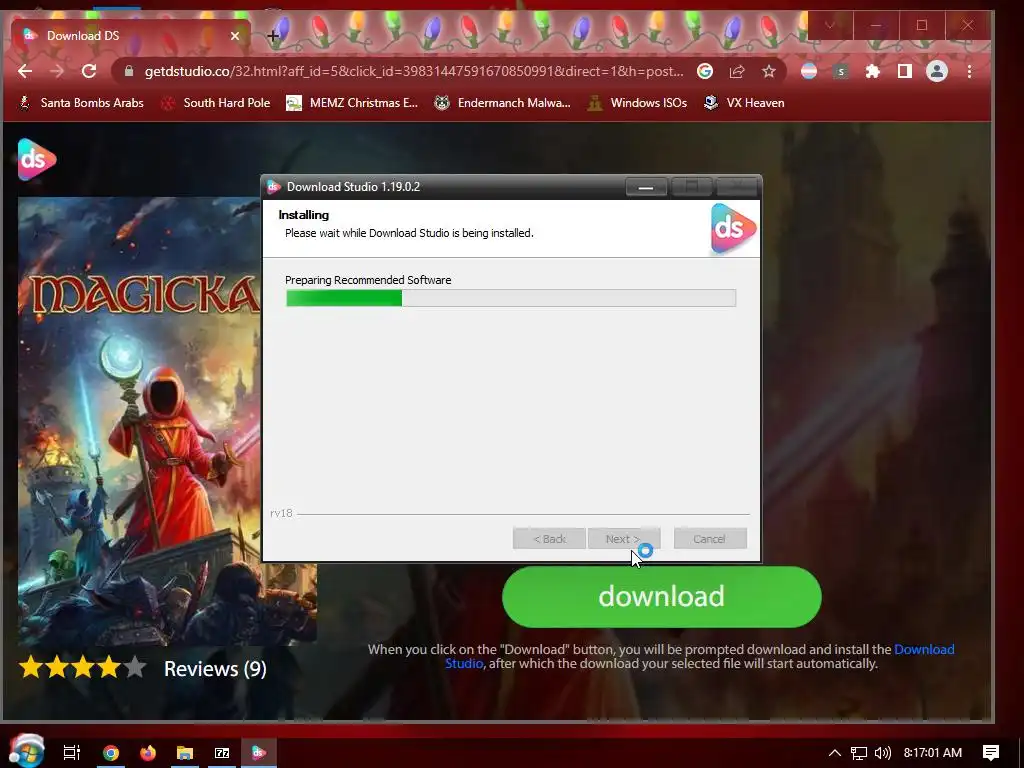The image size is (1024, 768).
Task: Open Windows ISOs bookmark
Action: (x=637, y=103)
